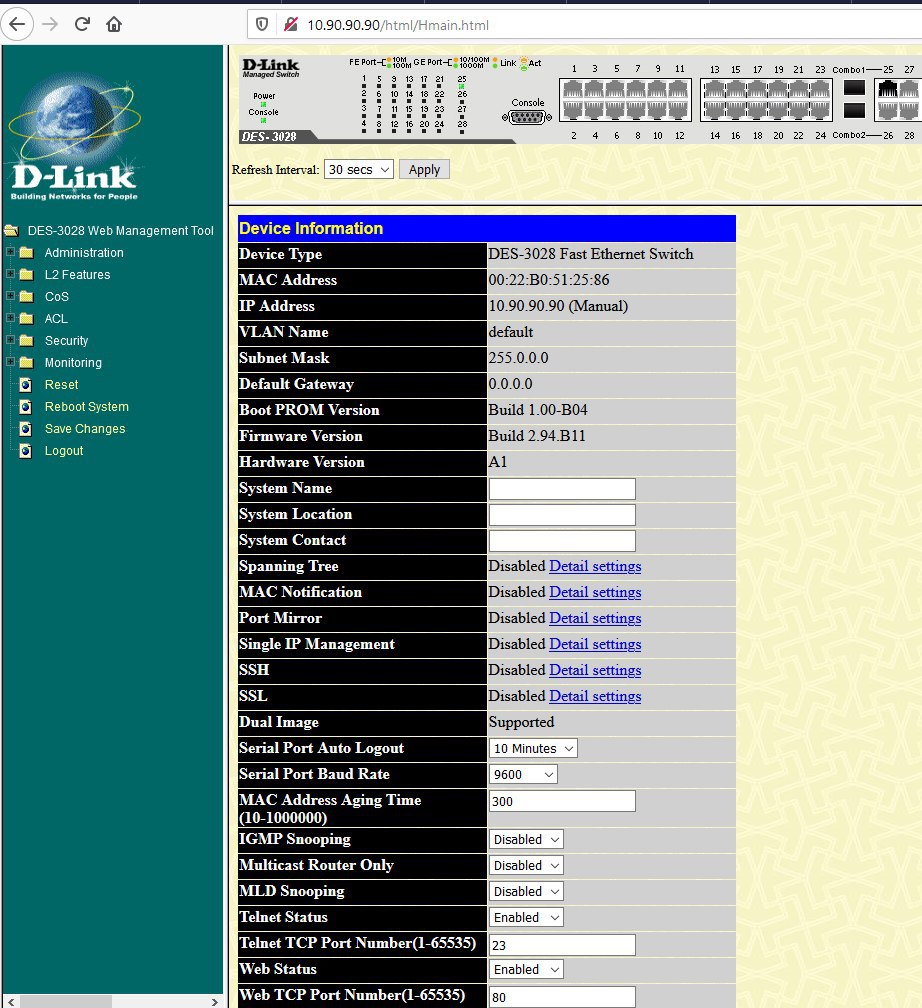Open SSH Detail settings link

tap(595, 670)
